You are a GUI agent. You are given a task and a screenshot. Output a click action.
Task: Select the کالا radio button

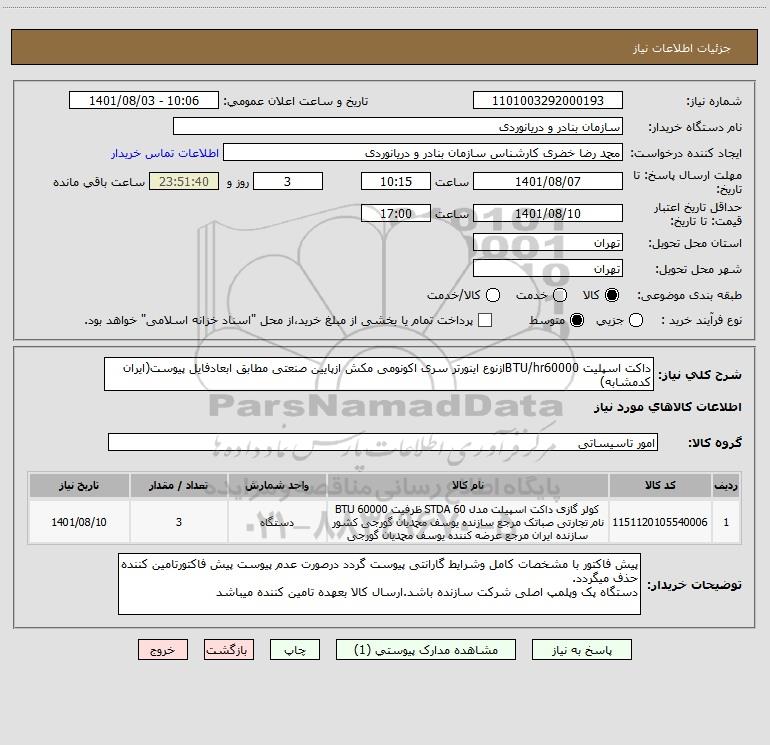click(612, 295)
